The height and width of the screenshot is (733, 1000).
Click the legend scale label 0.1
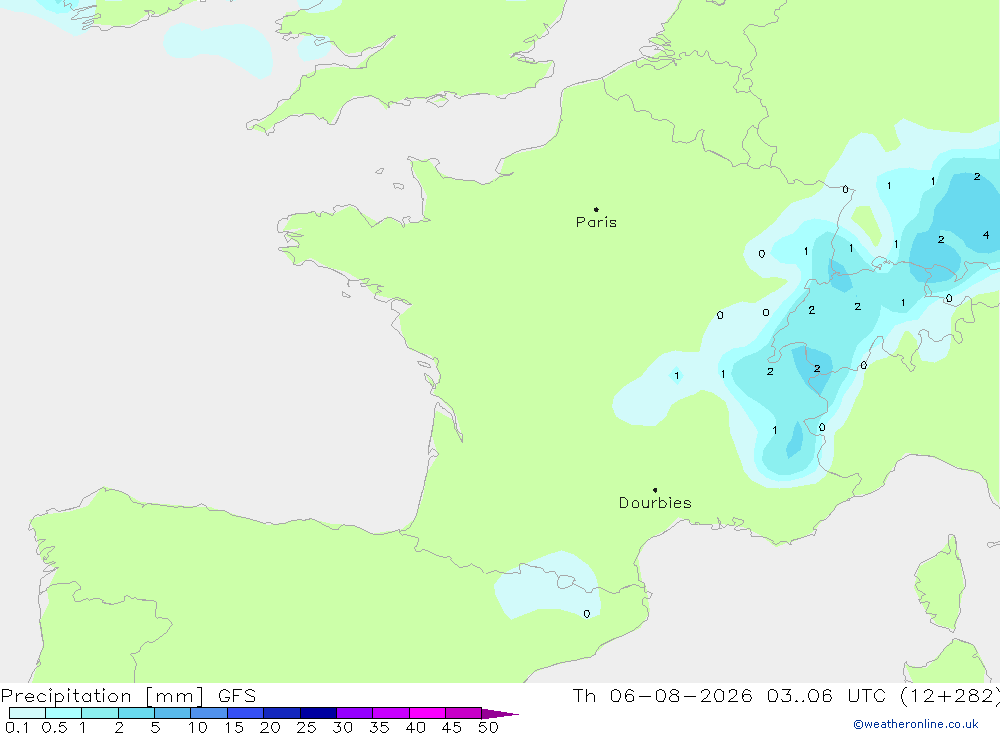coord(17,727)
